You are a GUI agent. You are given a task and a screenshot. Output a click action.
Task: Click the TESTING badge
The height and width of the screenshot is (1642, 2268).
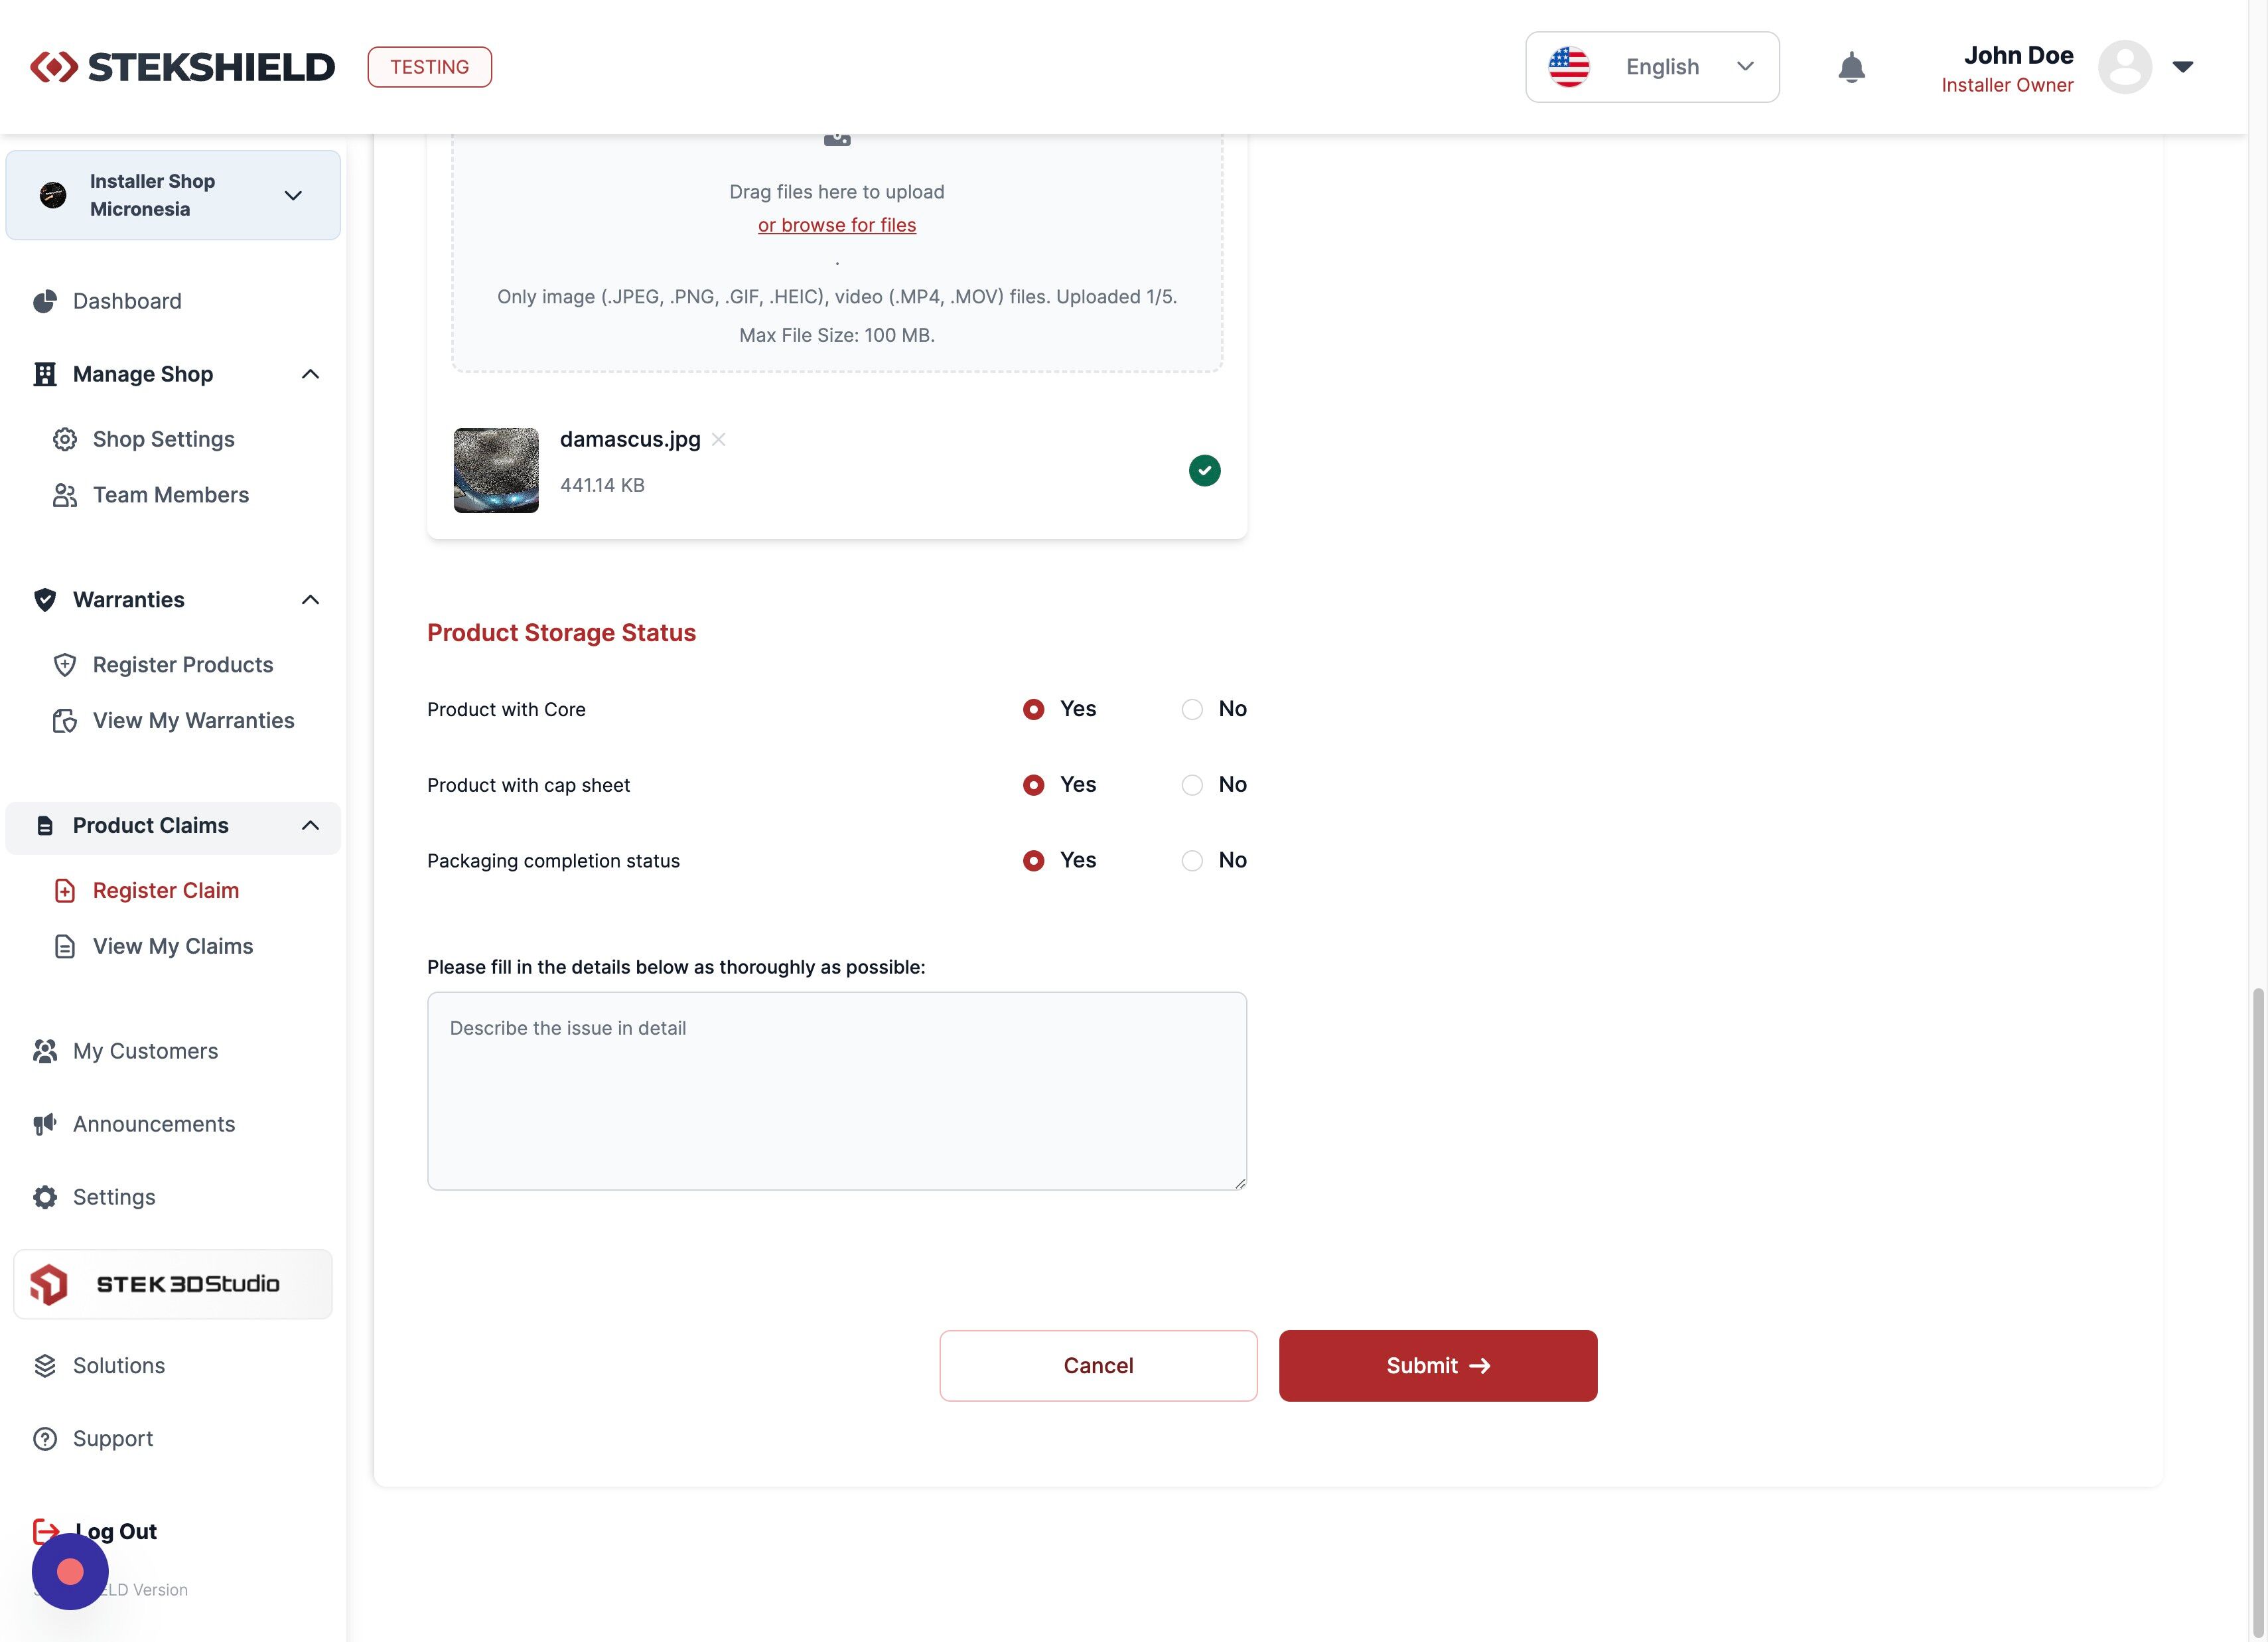coord(430,67)
